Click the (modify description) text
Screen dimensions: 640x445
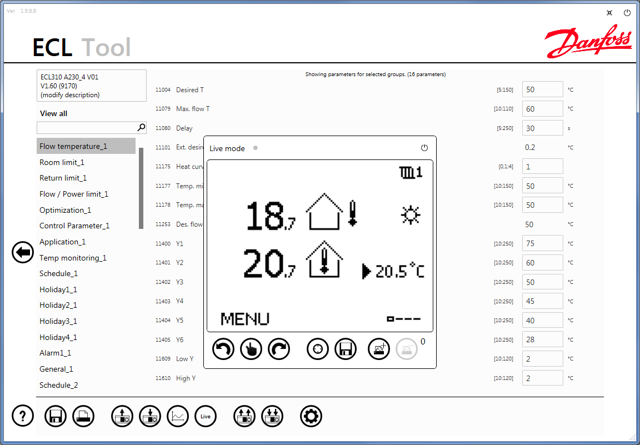point(70,95)
